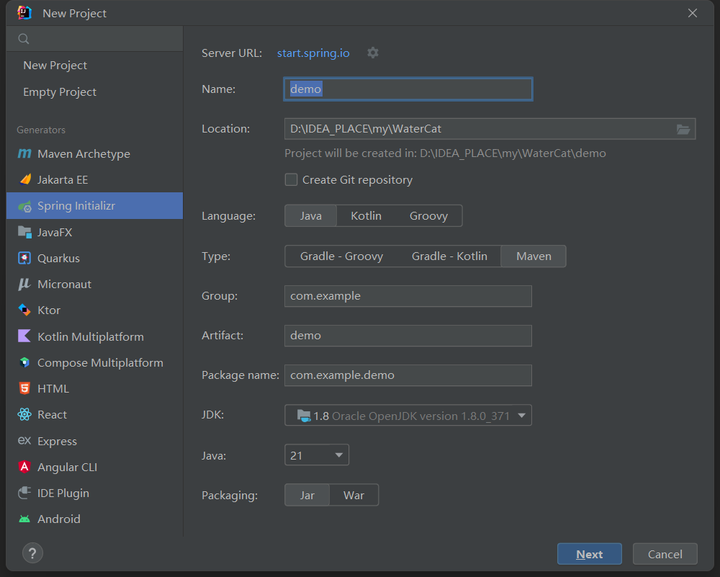Screen dimensions: 720x577
Task: Click the Next button
Action: point(589,554)
